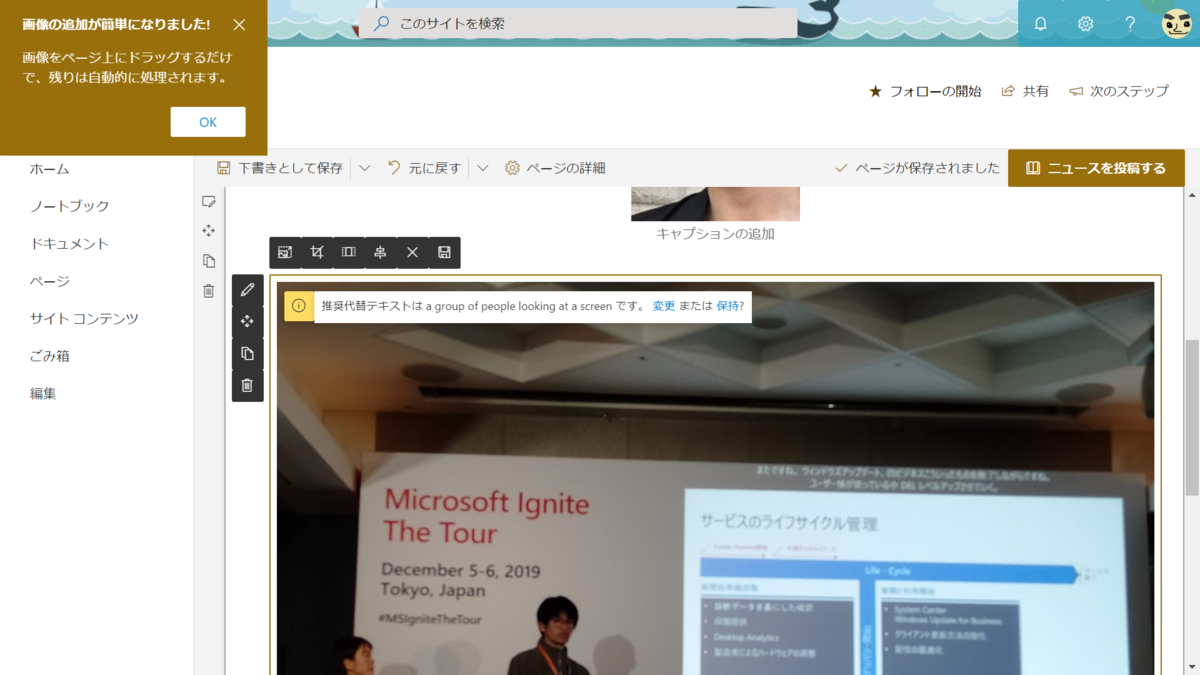
Task: Select the crop tool in image toolbar
Action: pos(317,253)
